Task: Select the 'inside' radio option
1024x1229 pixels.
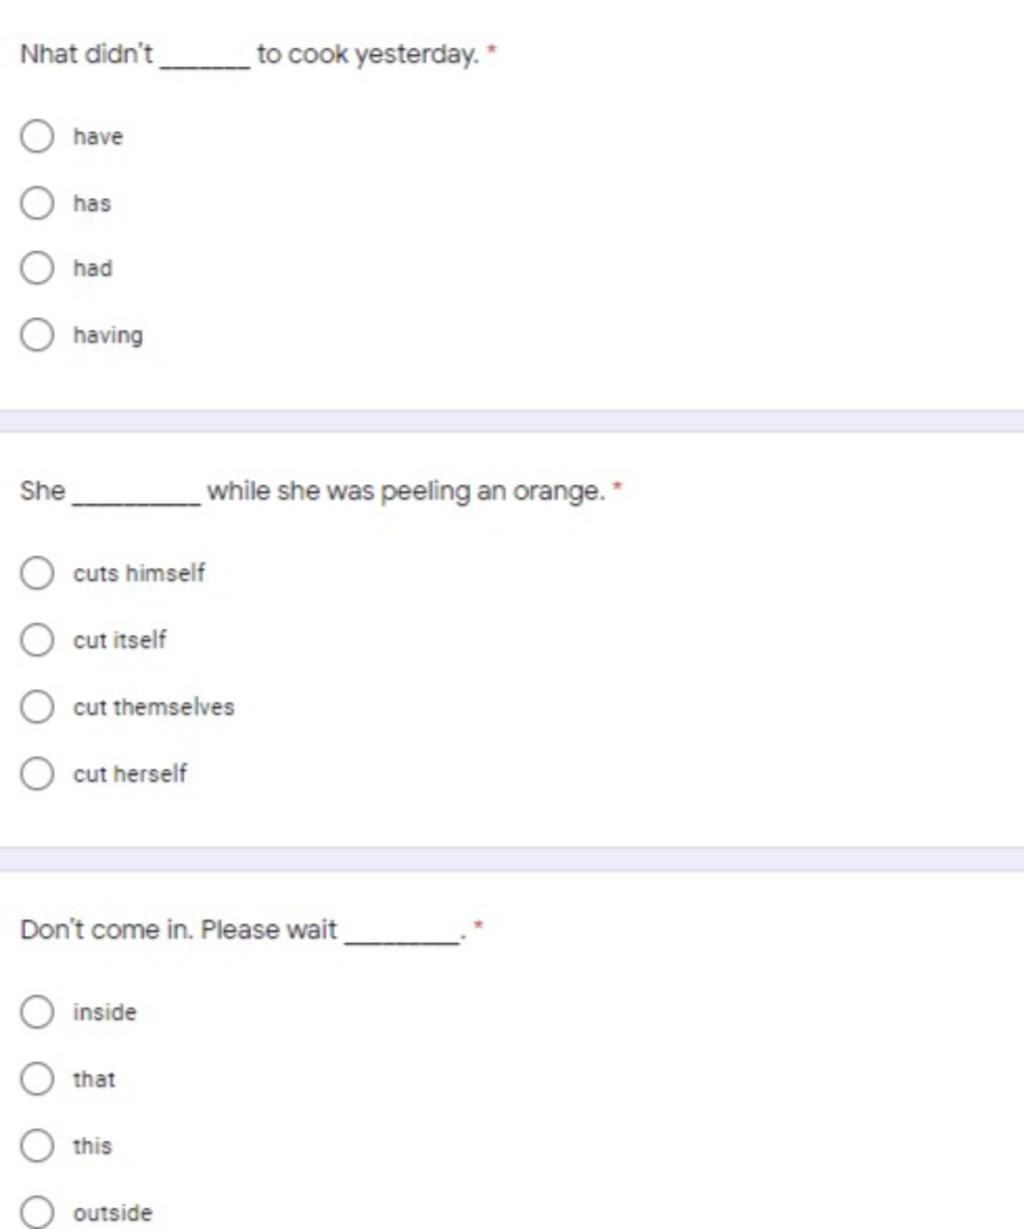Action: click(x=37, y=1012)
